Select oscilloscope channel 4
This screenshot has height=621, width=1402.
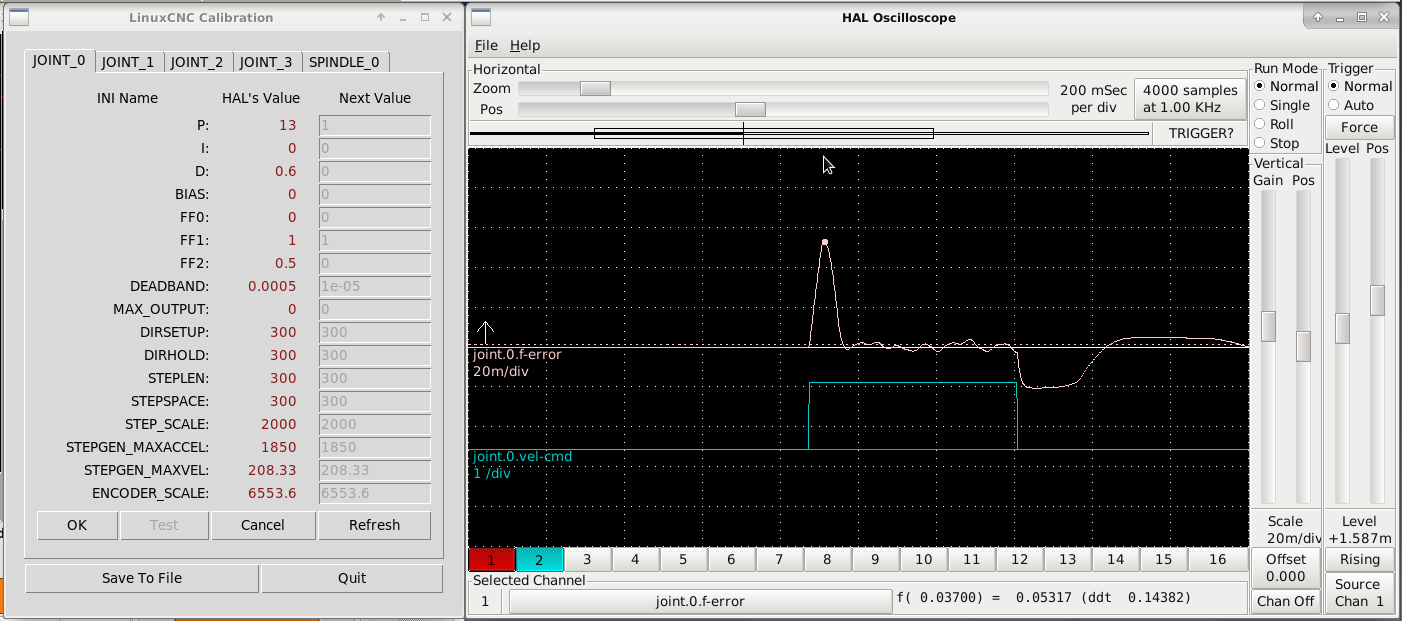[635, 560]
